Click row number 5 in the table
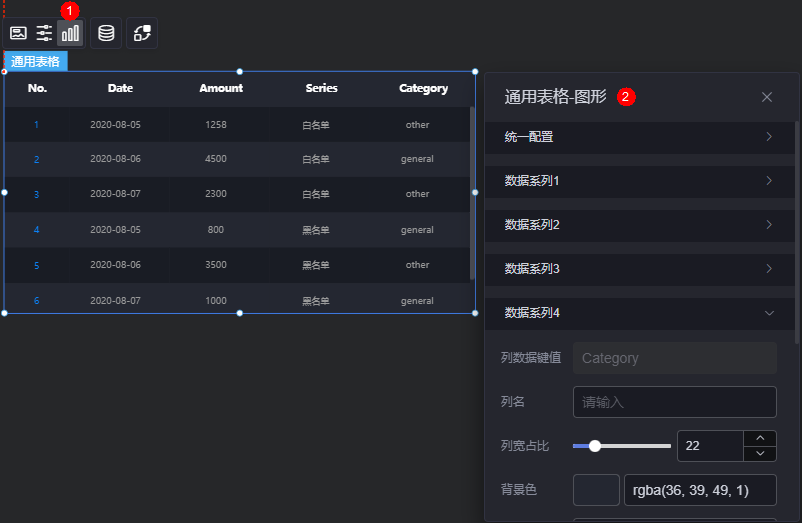The width and height of the screenshot is (802, 523). point(36,265)
